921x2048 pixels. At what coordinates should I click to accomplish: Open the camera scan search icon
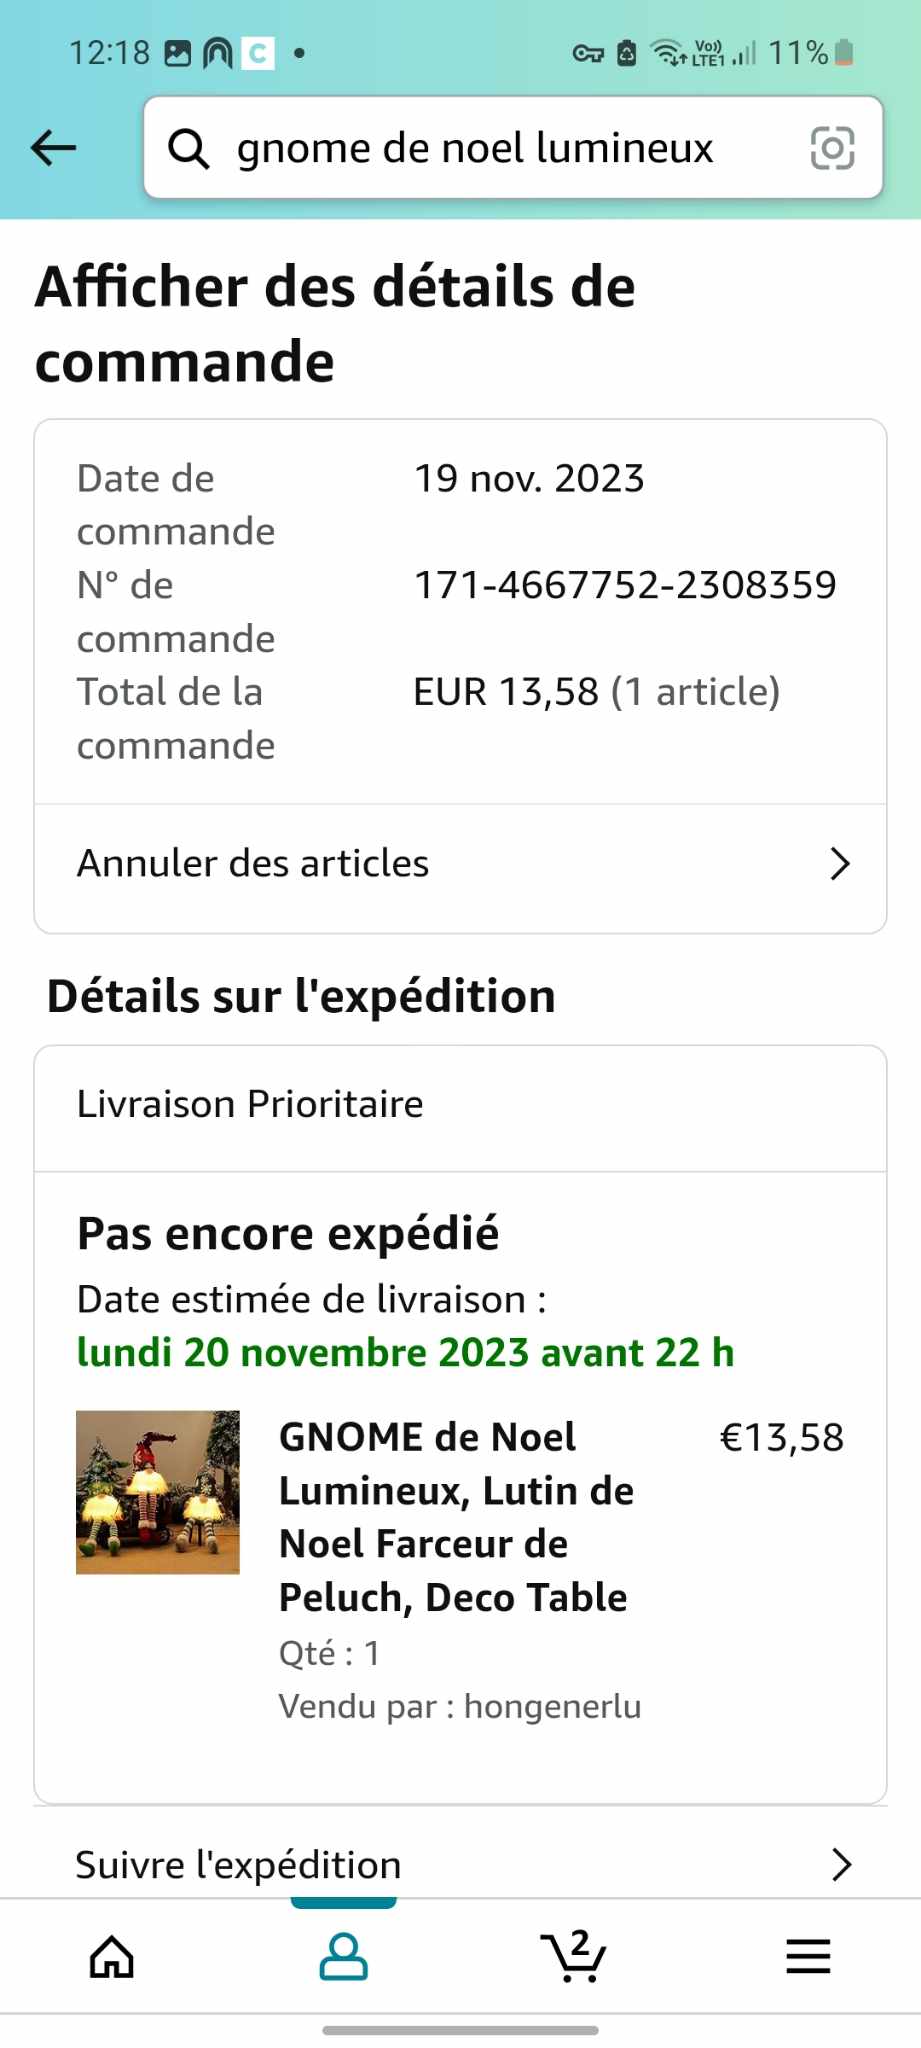[x=832, y=148]
